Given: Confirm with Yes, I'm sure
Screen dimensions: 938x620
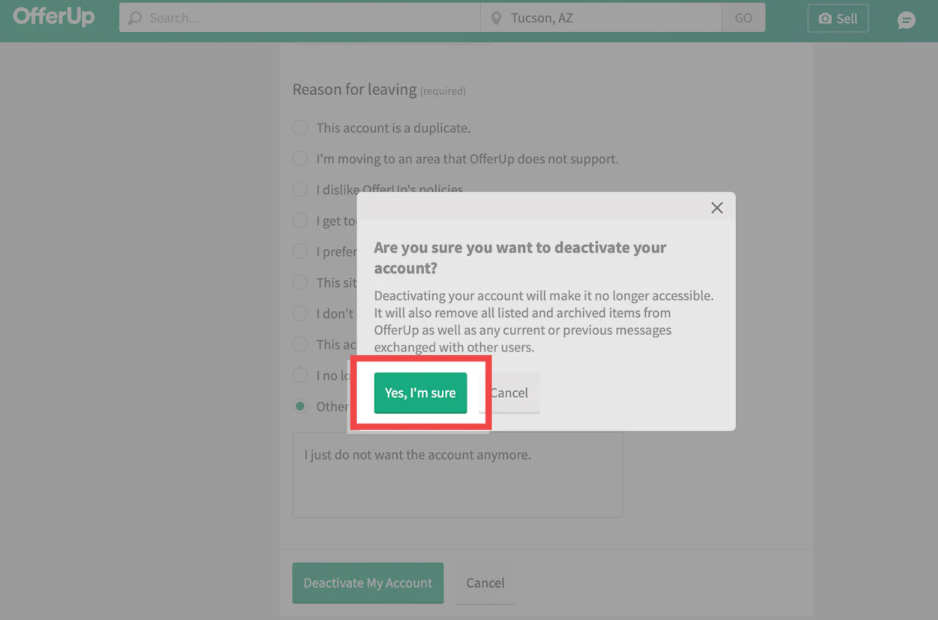Looking at the screenshot, I should coord(421,393).
